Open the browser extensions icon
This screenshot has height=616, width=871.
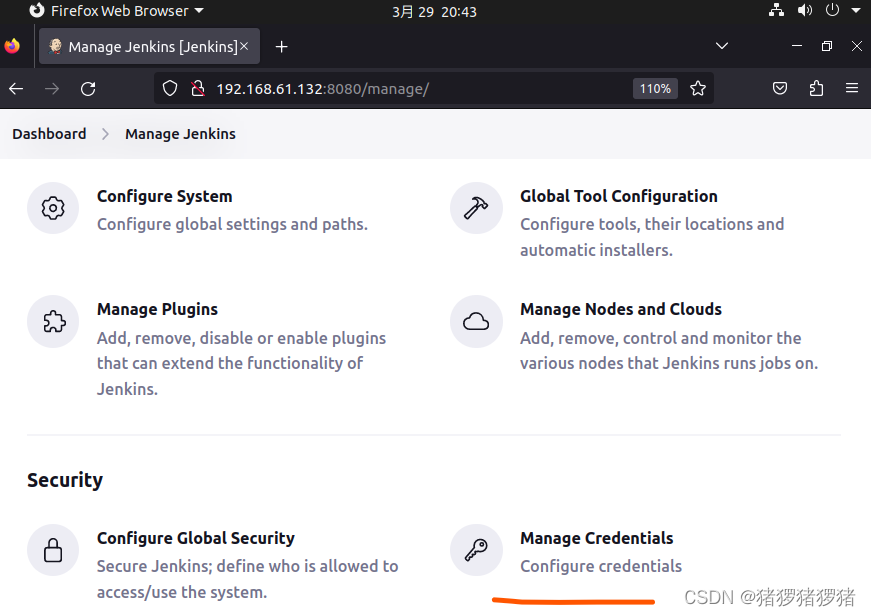[816, 88]
